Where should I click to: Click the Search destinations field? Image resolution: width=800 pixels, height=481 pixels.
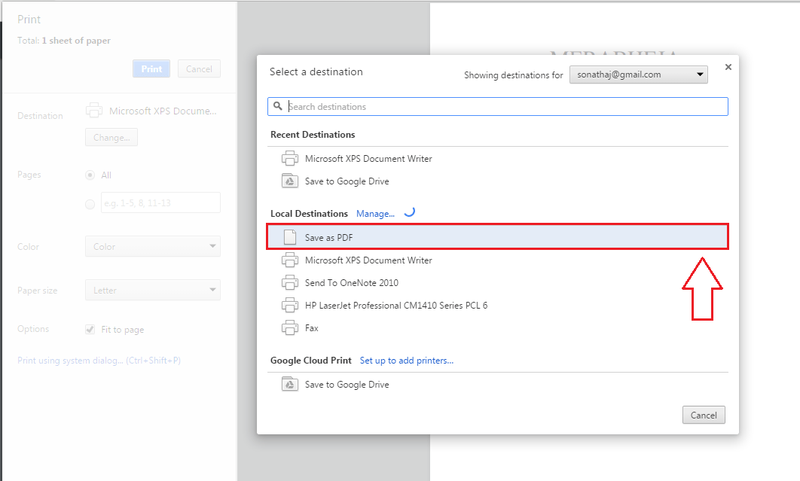click(x=497, y=107)
